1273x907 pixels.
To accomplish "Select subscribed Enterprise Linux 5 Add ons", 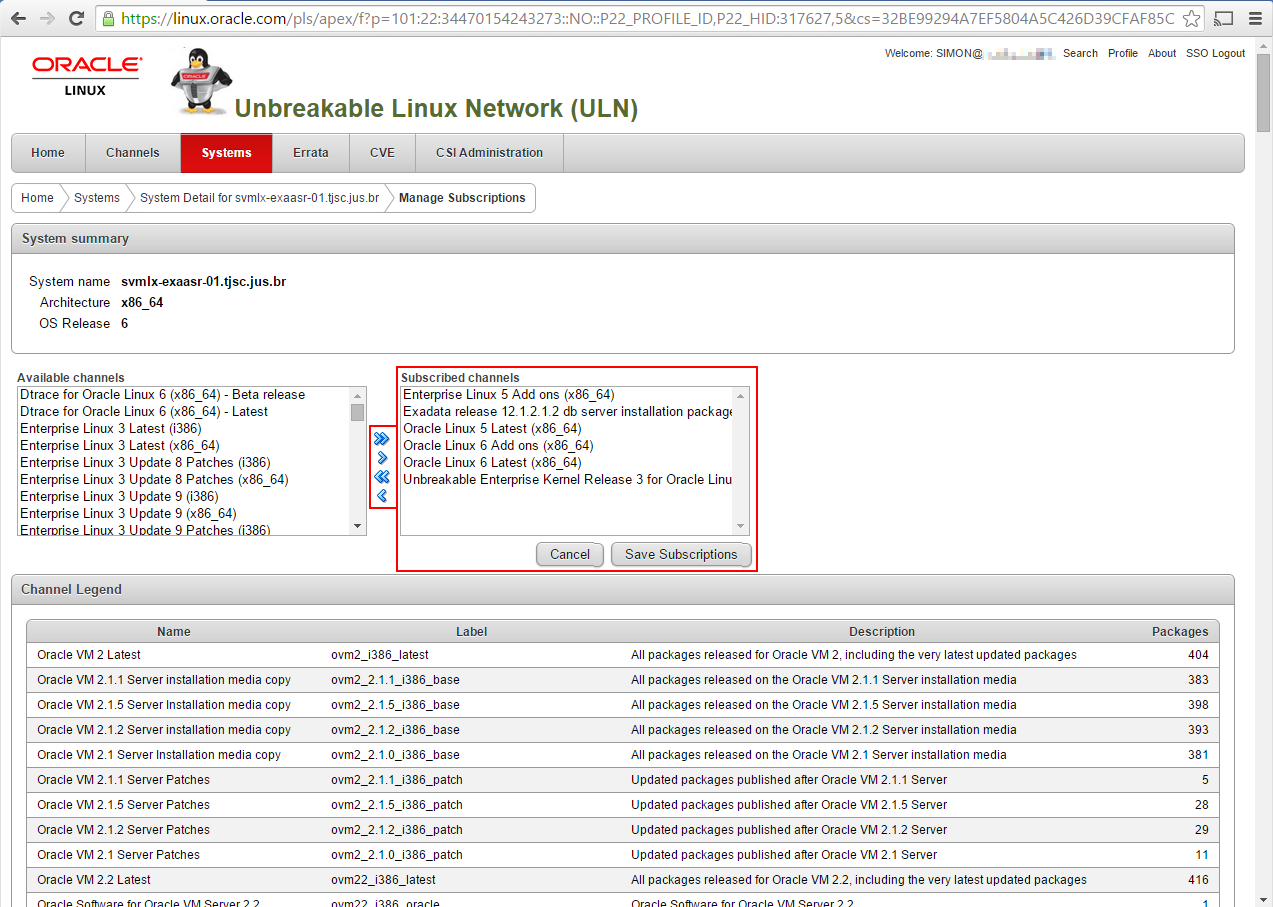I will pyautogui.click(x=567, y=395).
